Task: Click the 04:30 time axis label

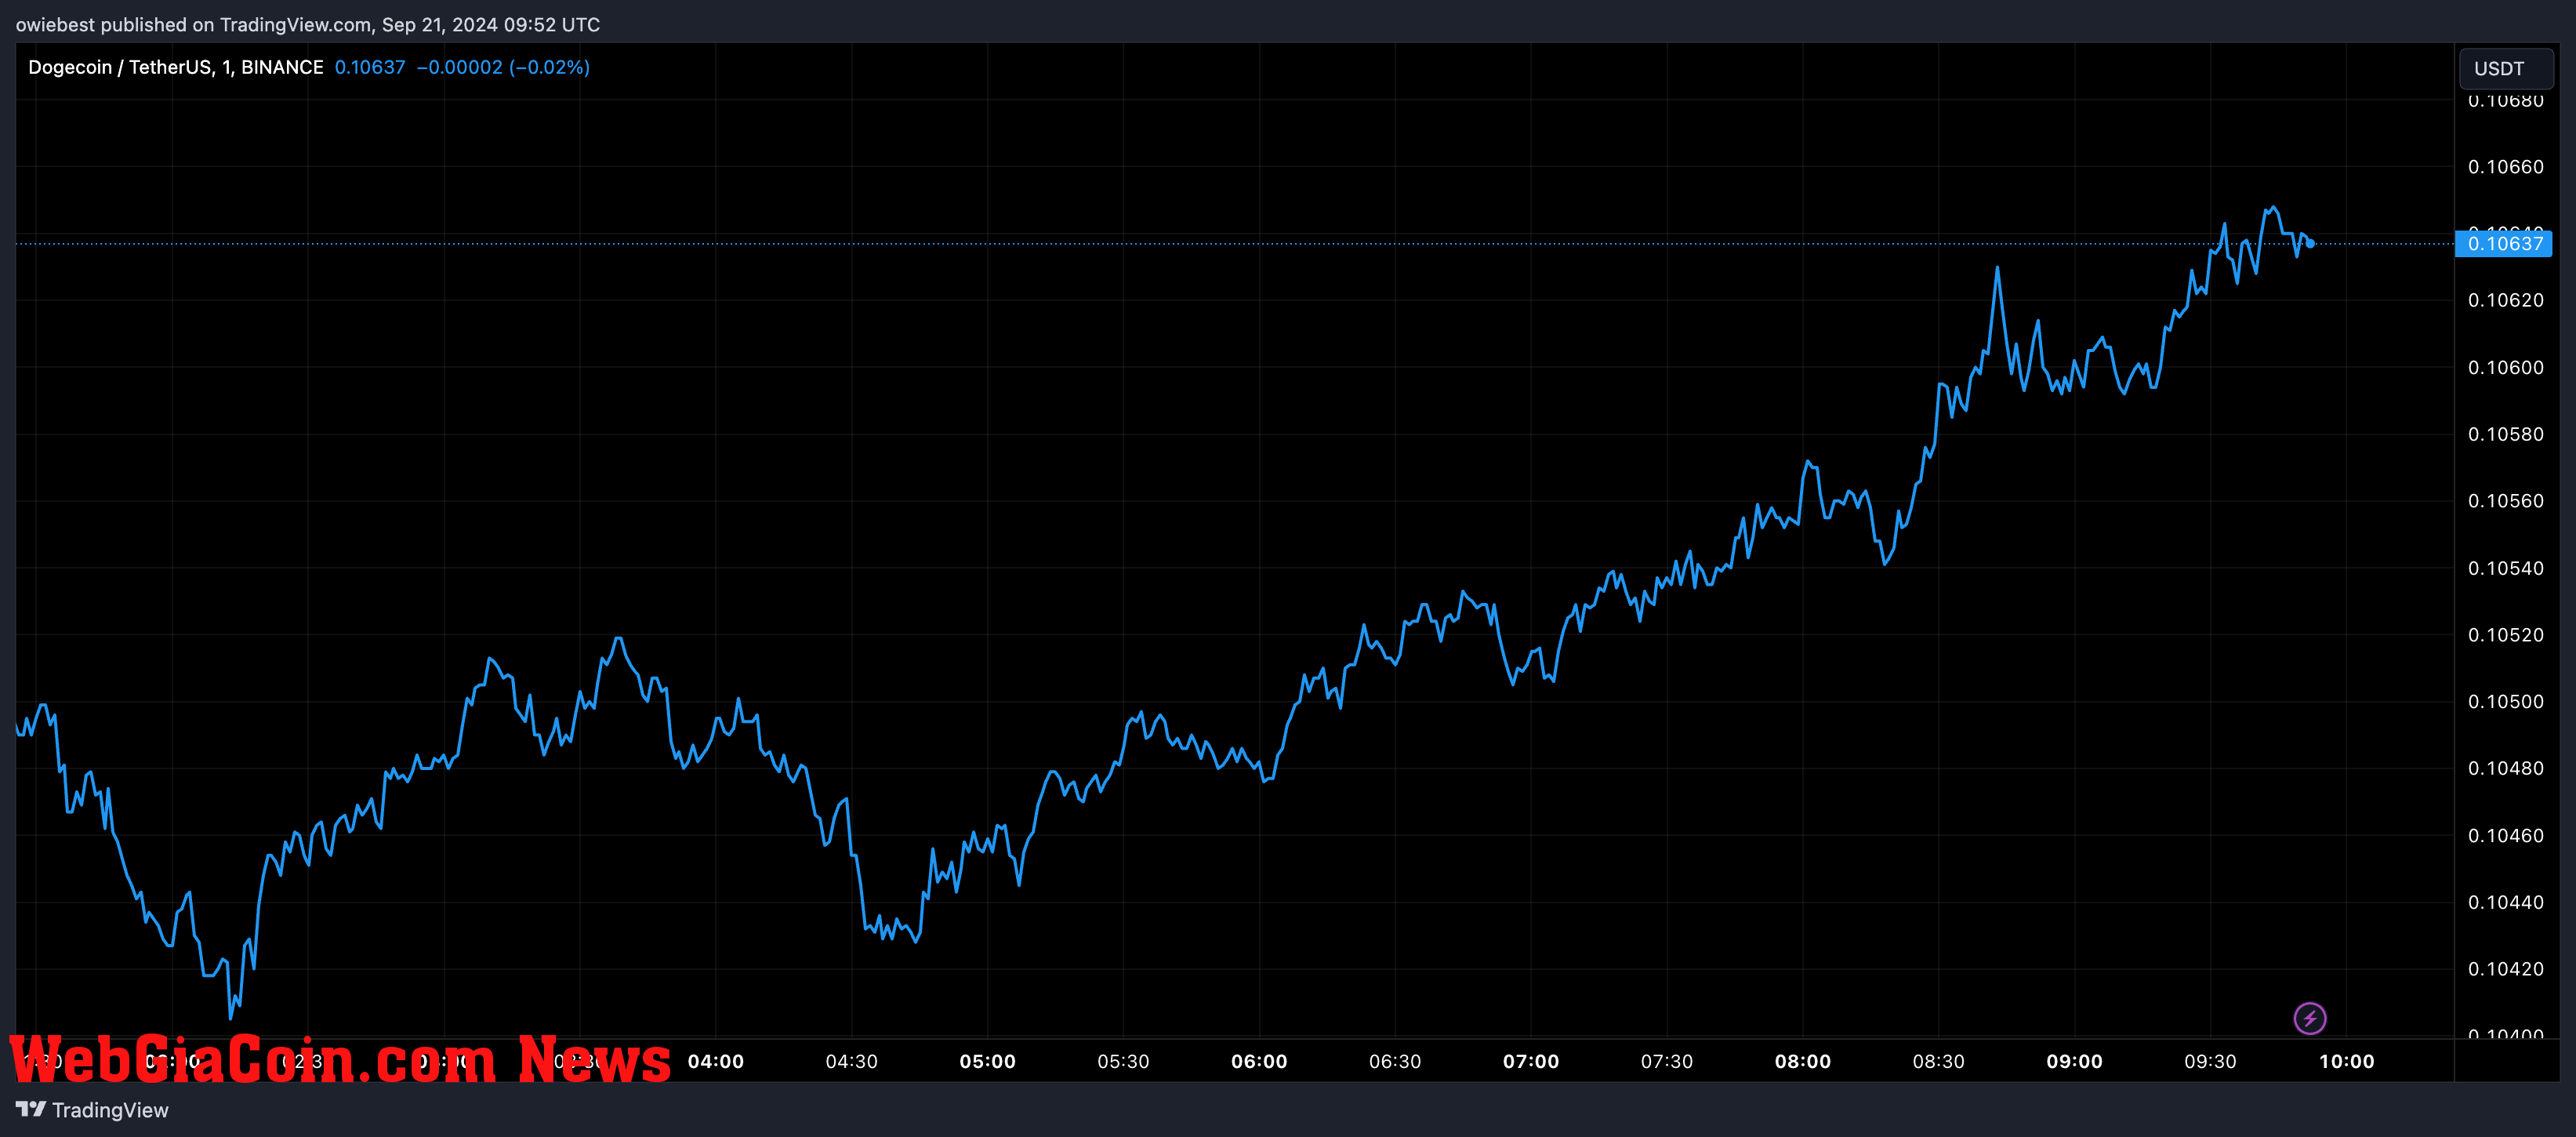Action: 851,1061
